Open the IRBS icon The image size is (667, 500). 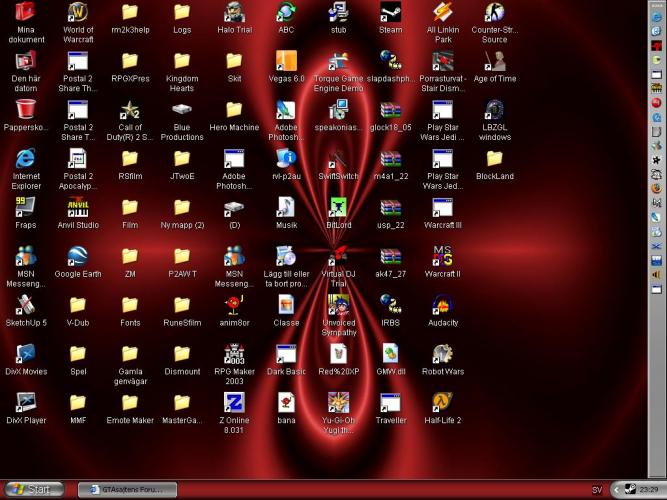click(390, 305)
